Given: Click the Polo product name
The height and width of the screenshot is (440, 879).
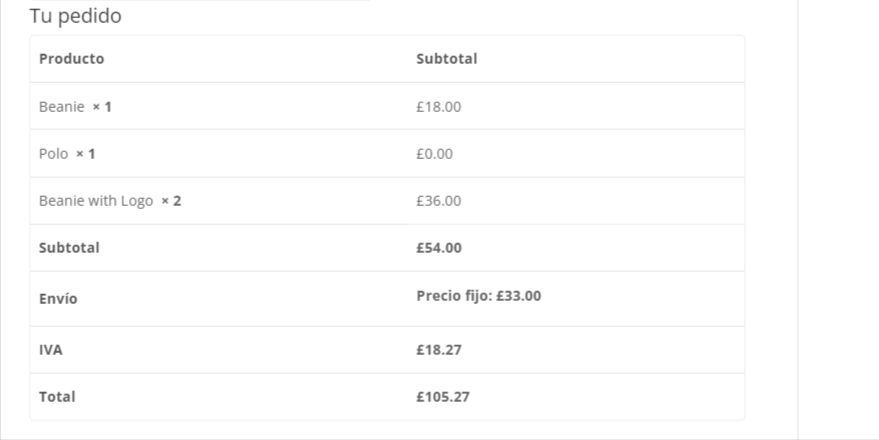Looking at the screenshot, I should pos(54,154).
